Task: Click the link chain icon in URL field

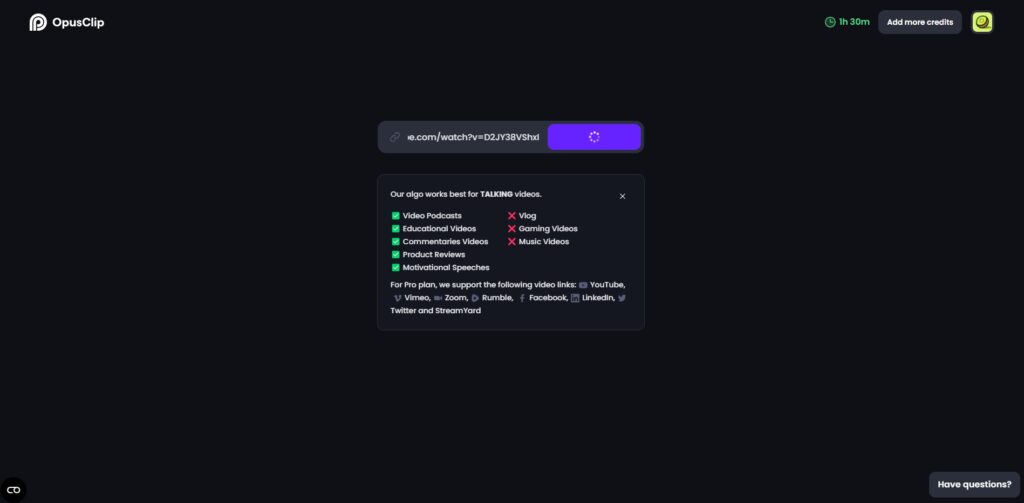Action: click(x=394, y=137)
